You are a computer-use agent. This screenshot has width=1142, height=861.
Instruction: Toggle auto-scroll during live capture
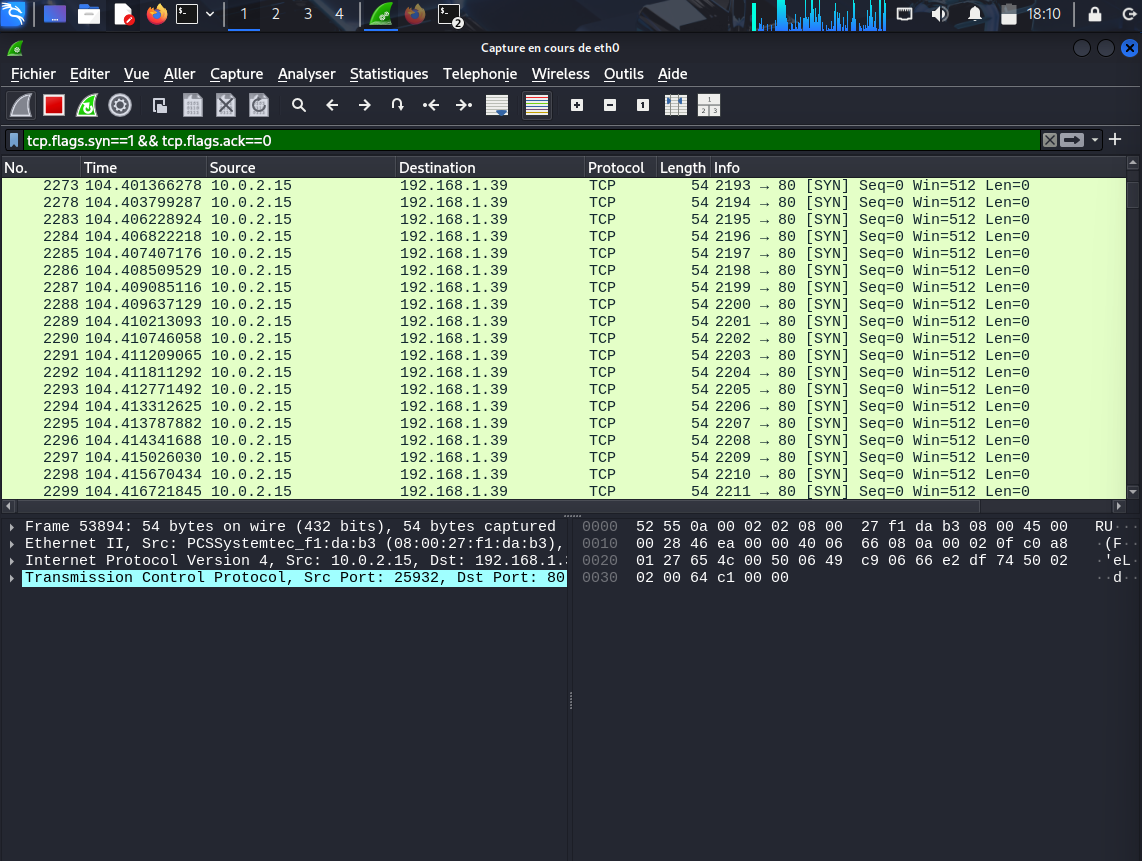497,105
